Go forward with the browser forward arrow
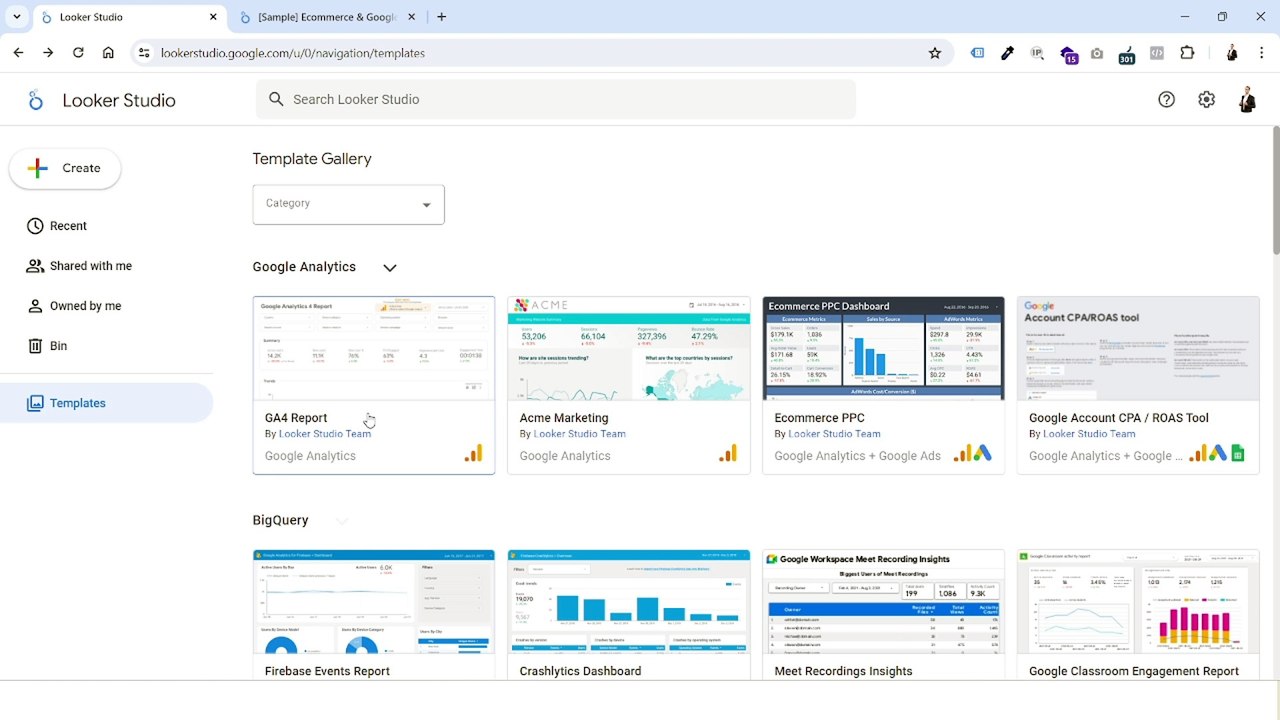Viewport: 1280px width, 720px height. pyautogui.click(x=48, y=53)
